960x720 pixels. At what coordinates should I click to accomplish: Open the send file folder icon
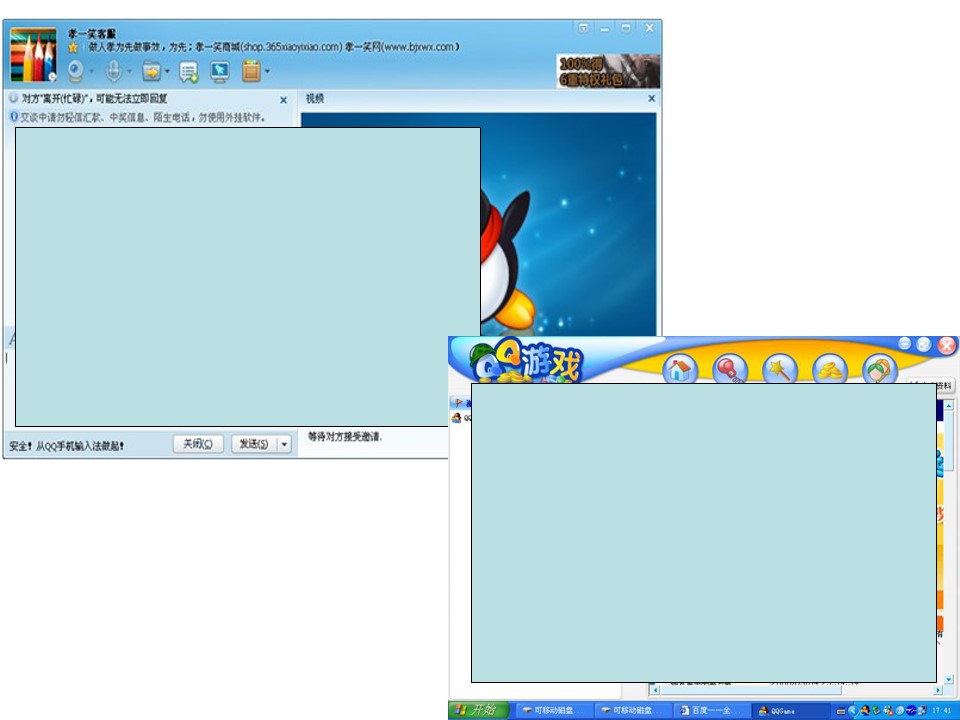pos(151,71)
